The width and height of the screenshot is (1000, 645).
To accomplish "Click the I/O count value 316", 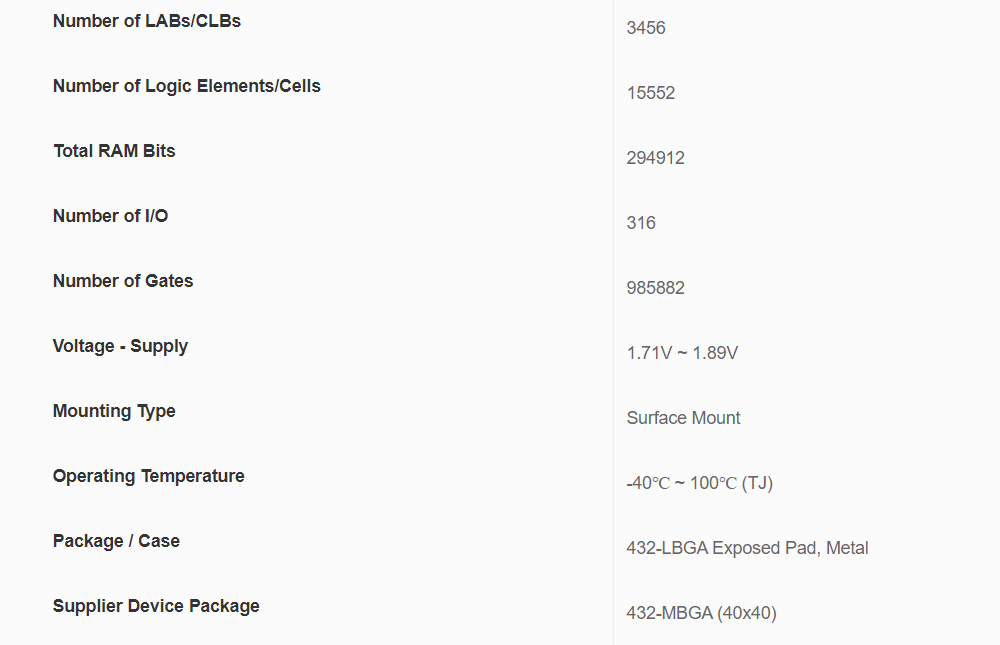I will [641, 223].
